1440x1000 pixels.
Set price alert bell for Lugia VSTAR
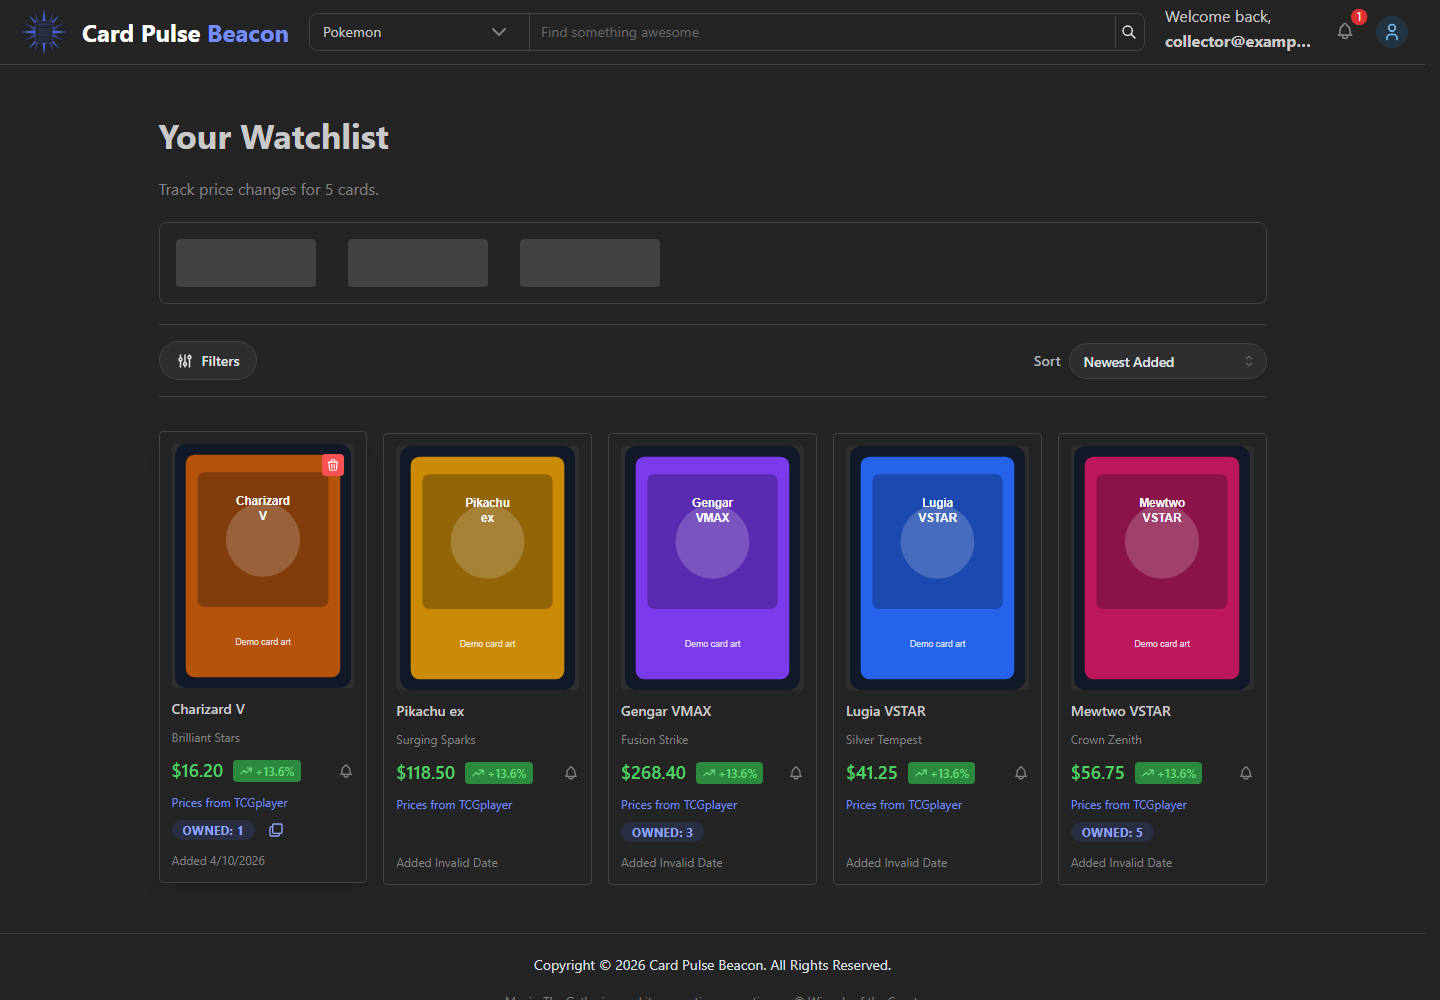1021,773
